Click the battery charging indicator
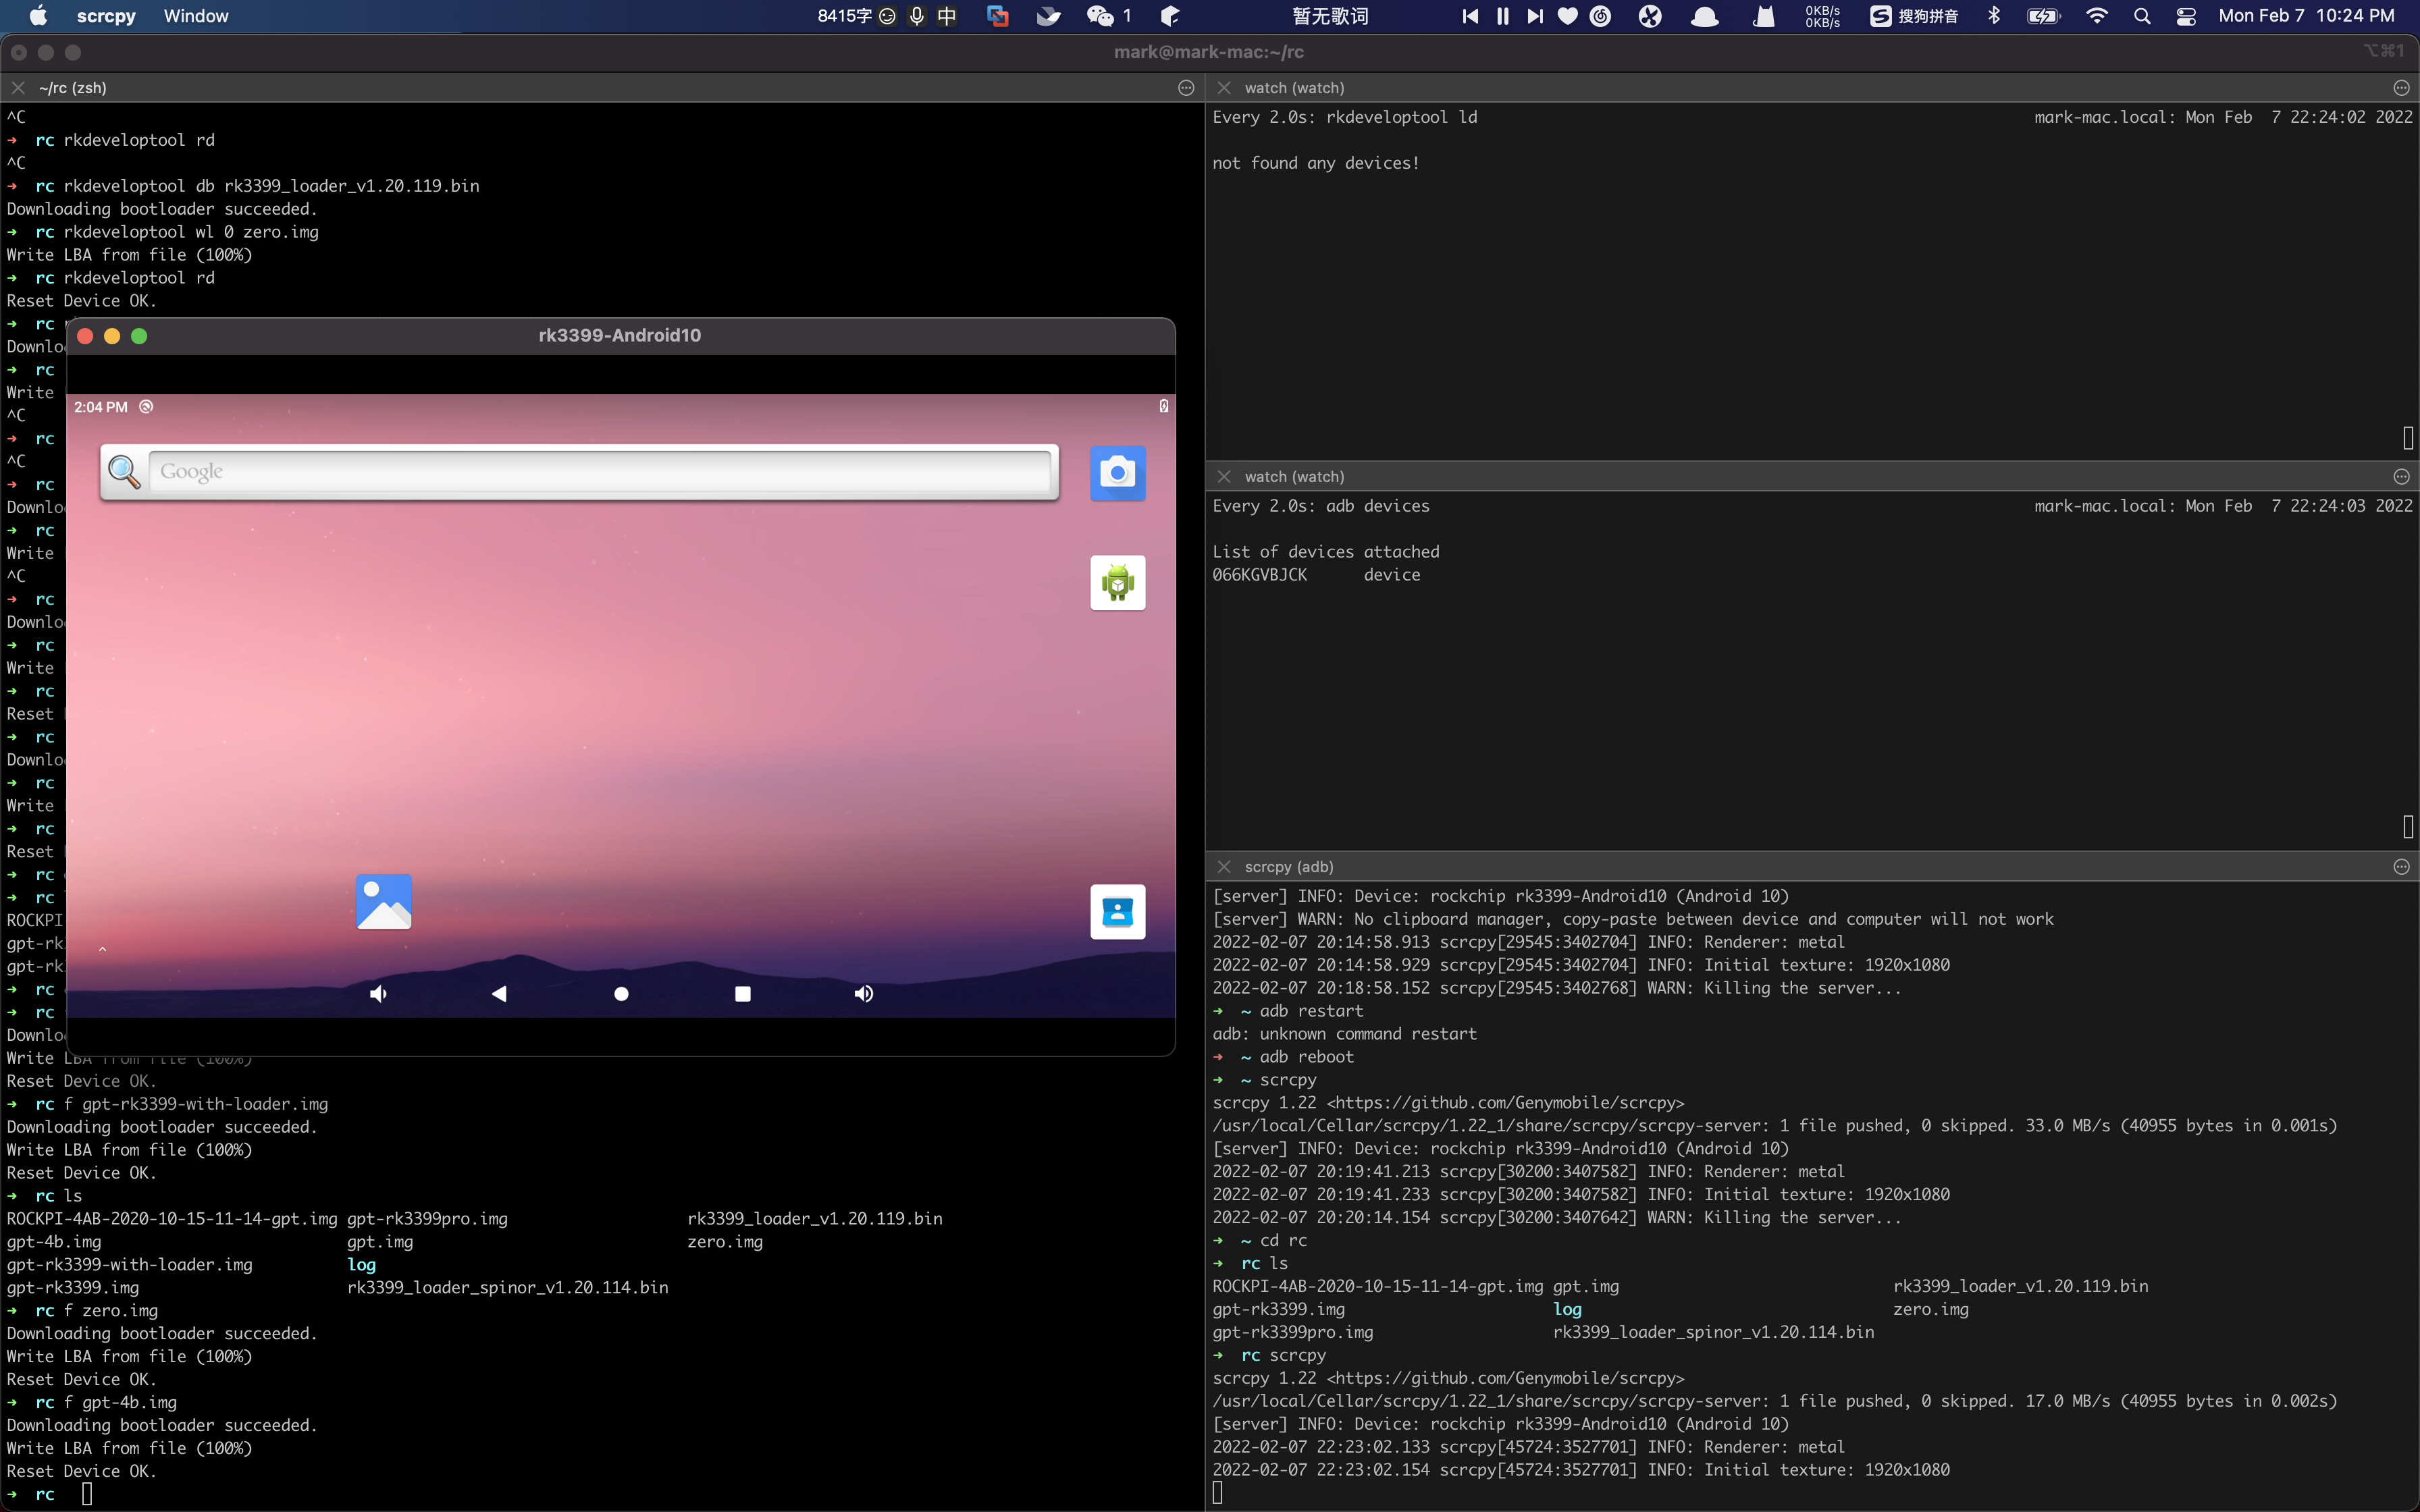Screen dimensions: 2420x1512 (x=2043, y=15)
